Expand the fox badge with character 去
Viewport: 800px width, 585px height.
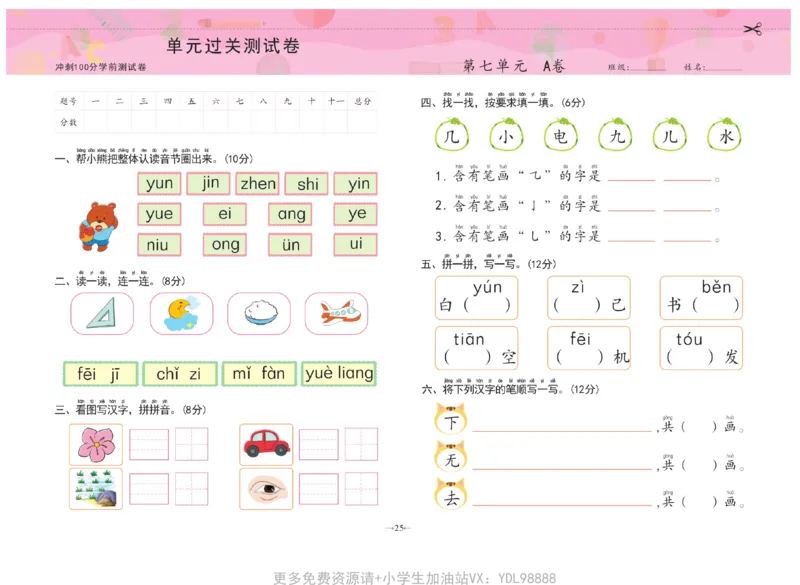click(x=450, y=497)
